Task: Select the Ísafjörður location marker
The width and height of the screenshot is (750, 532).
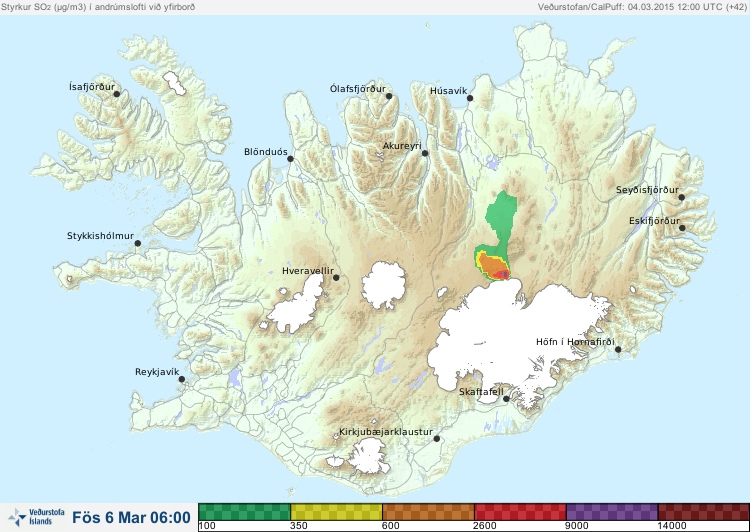Action: 116,94
